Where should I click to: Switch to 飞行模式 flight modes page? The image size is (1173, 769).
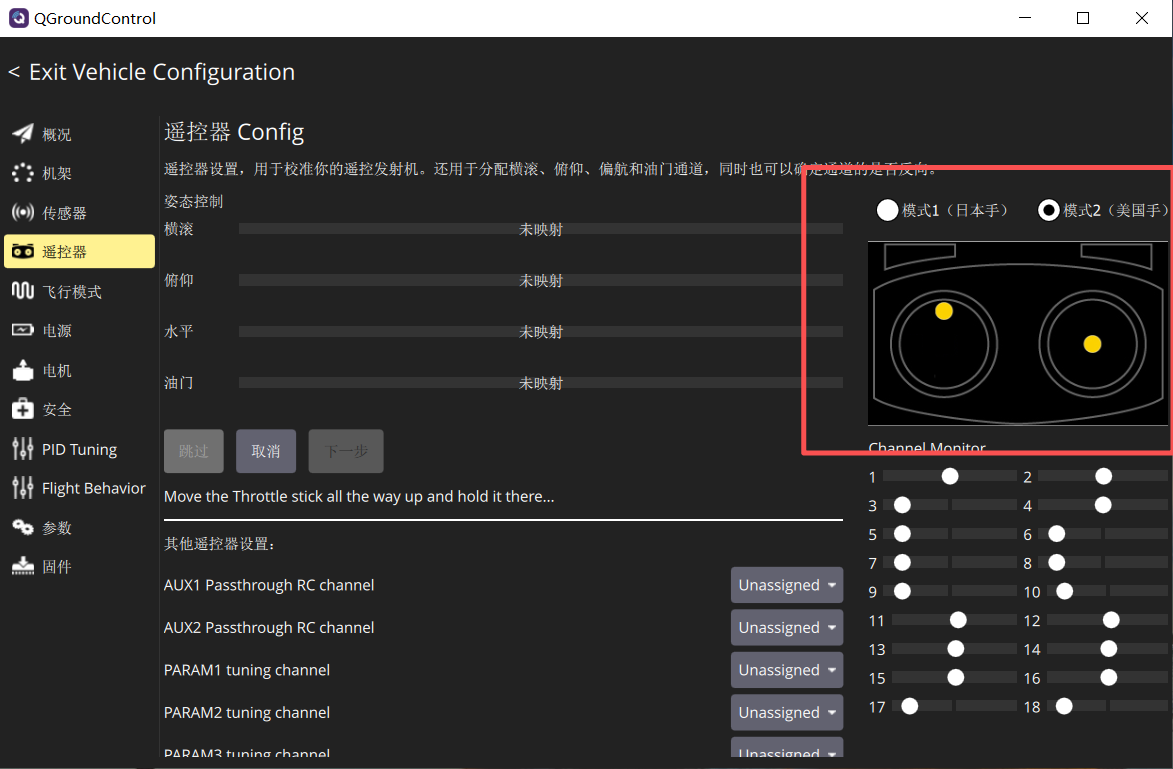pos(79,291)
